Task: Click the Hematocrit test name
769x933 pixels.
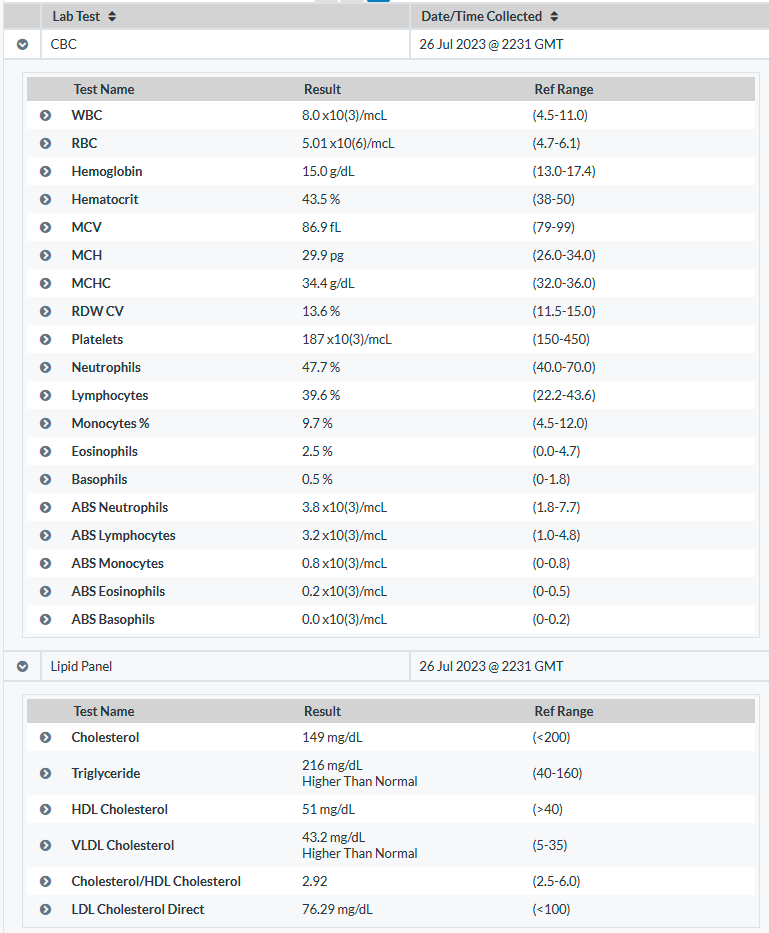Action: click(105, 199)
